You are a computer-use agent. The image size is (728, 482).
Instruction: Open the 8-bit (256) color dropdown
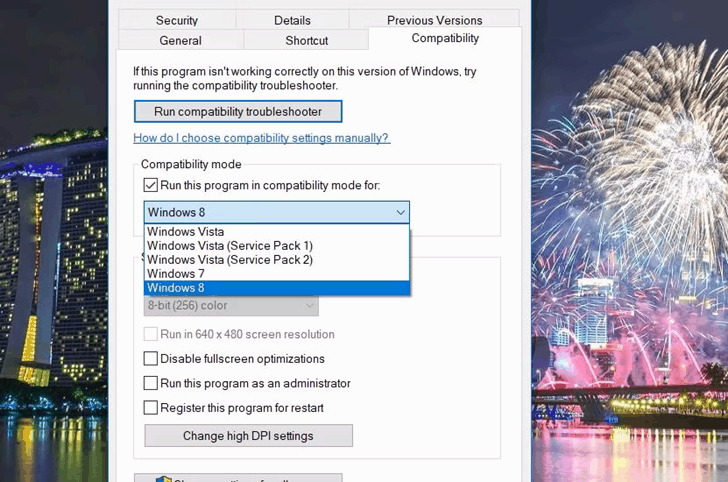coord(231,305)
